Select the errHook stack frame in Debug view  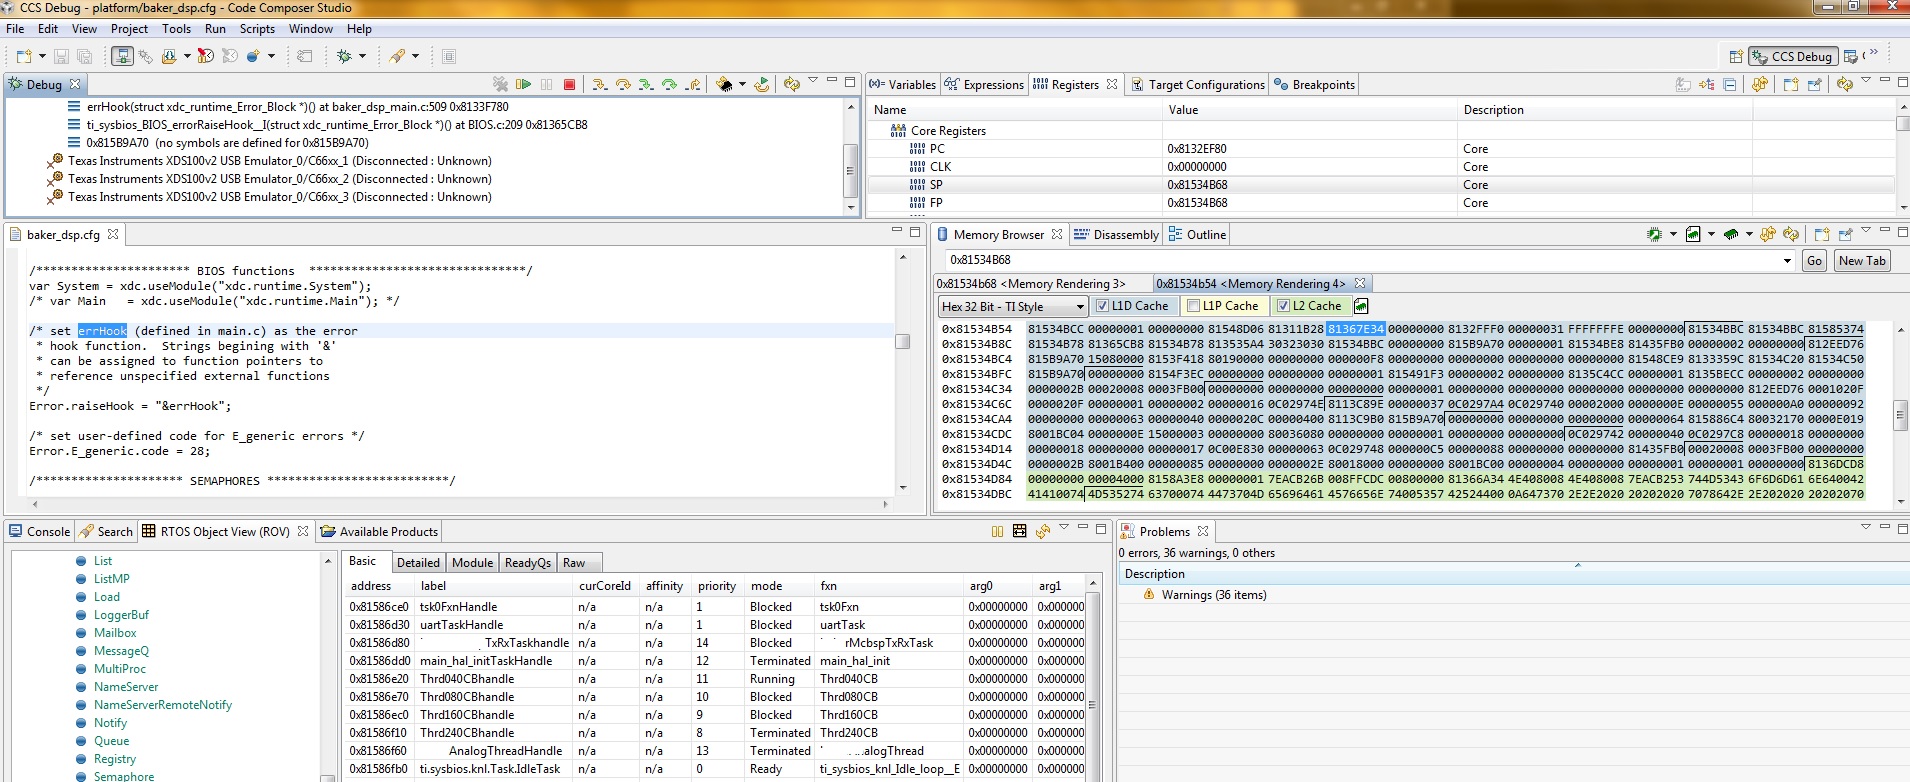coord(297,107)
